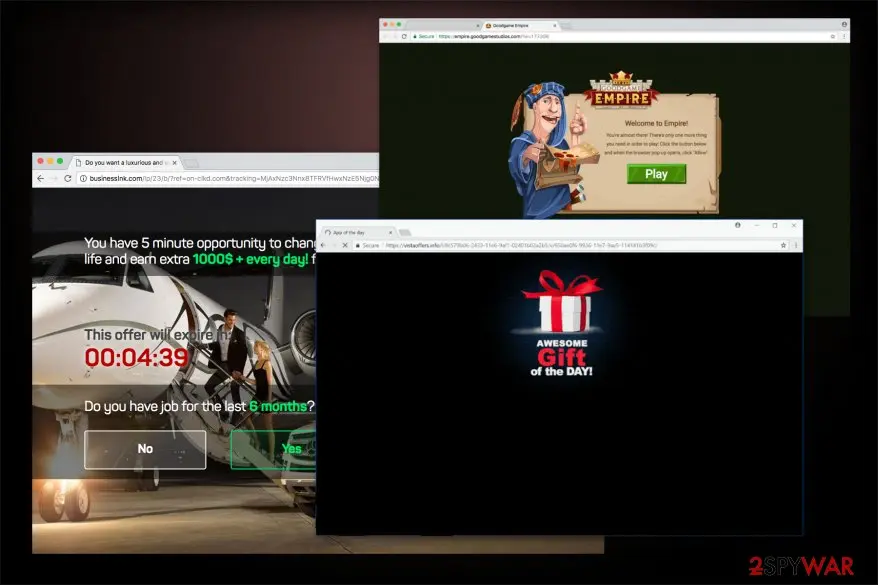
Task: Open Chrome menu in vistaoffers window
Action: pos(796,245)
